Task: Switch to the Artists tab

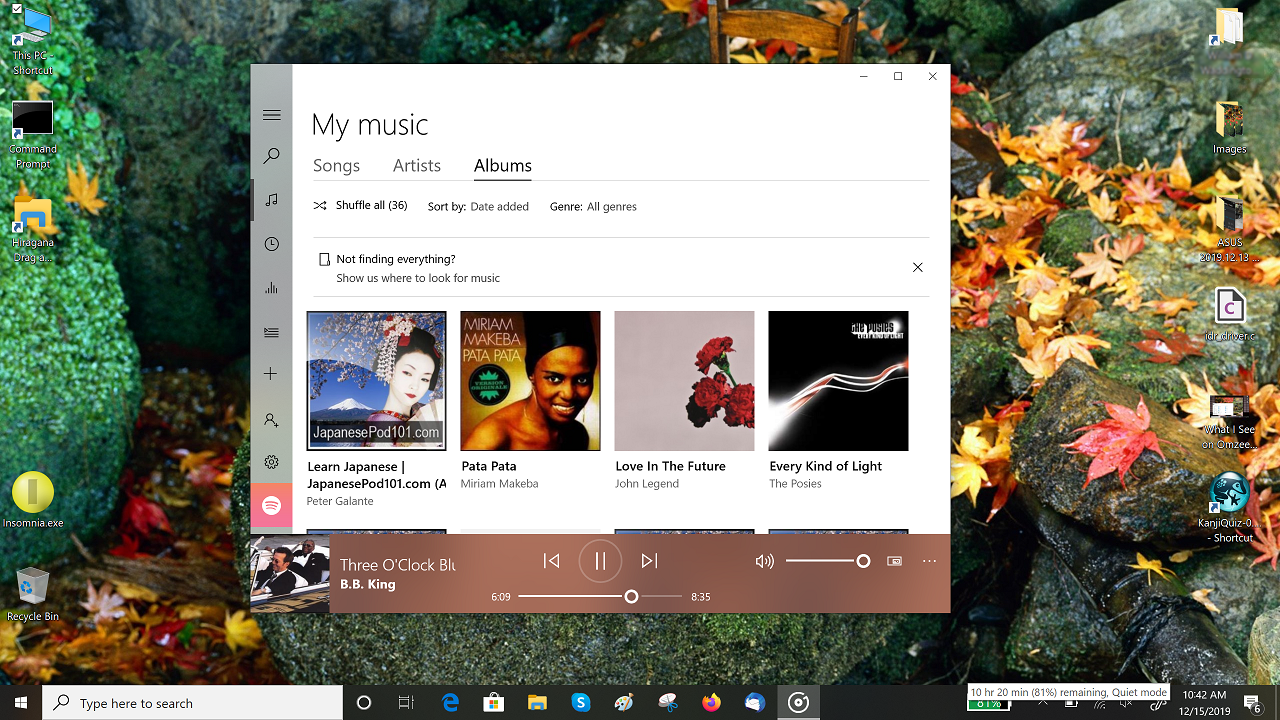Action: tap(417, 166)
